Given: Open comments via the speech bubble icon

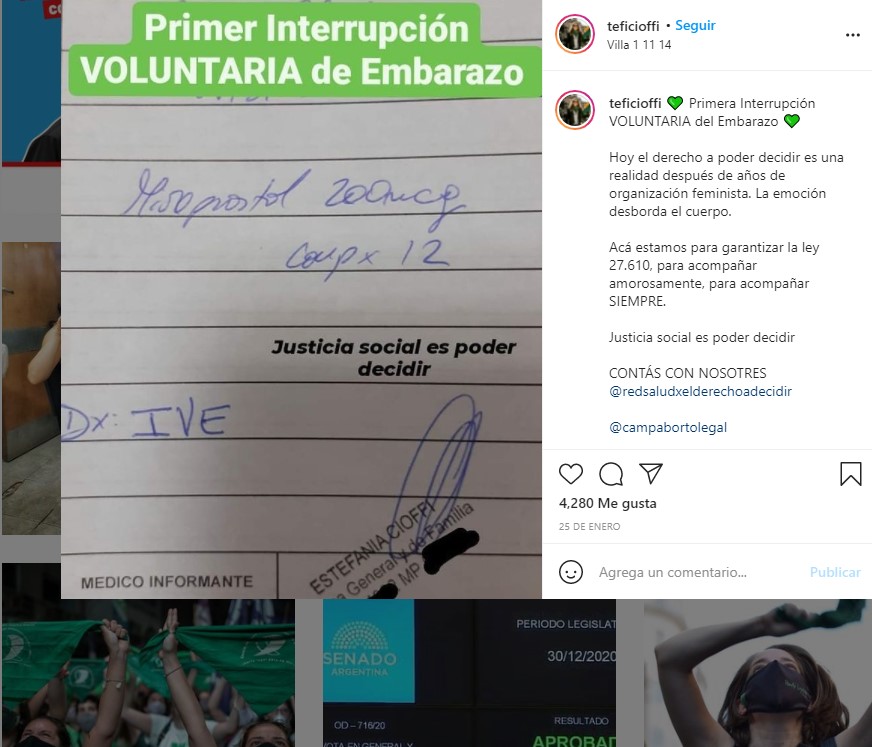Looking at the screenshot, I should point(611,474).
